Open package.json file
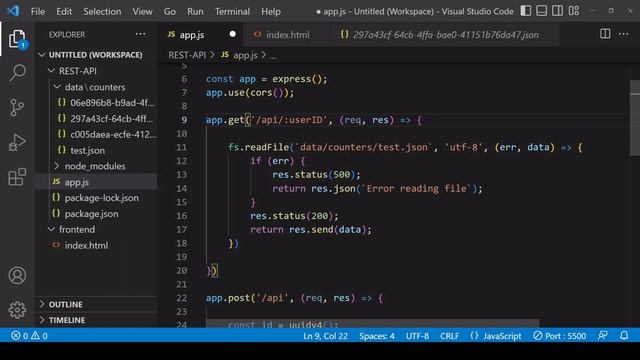The width and height of the screenshot is (640, 360). [91, 214]
